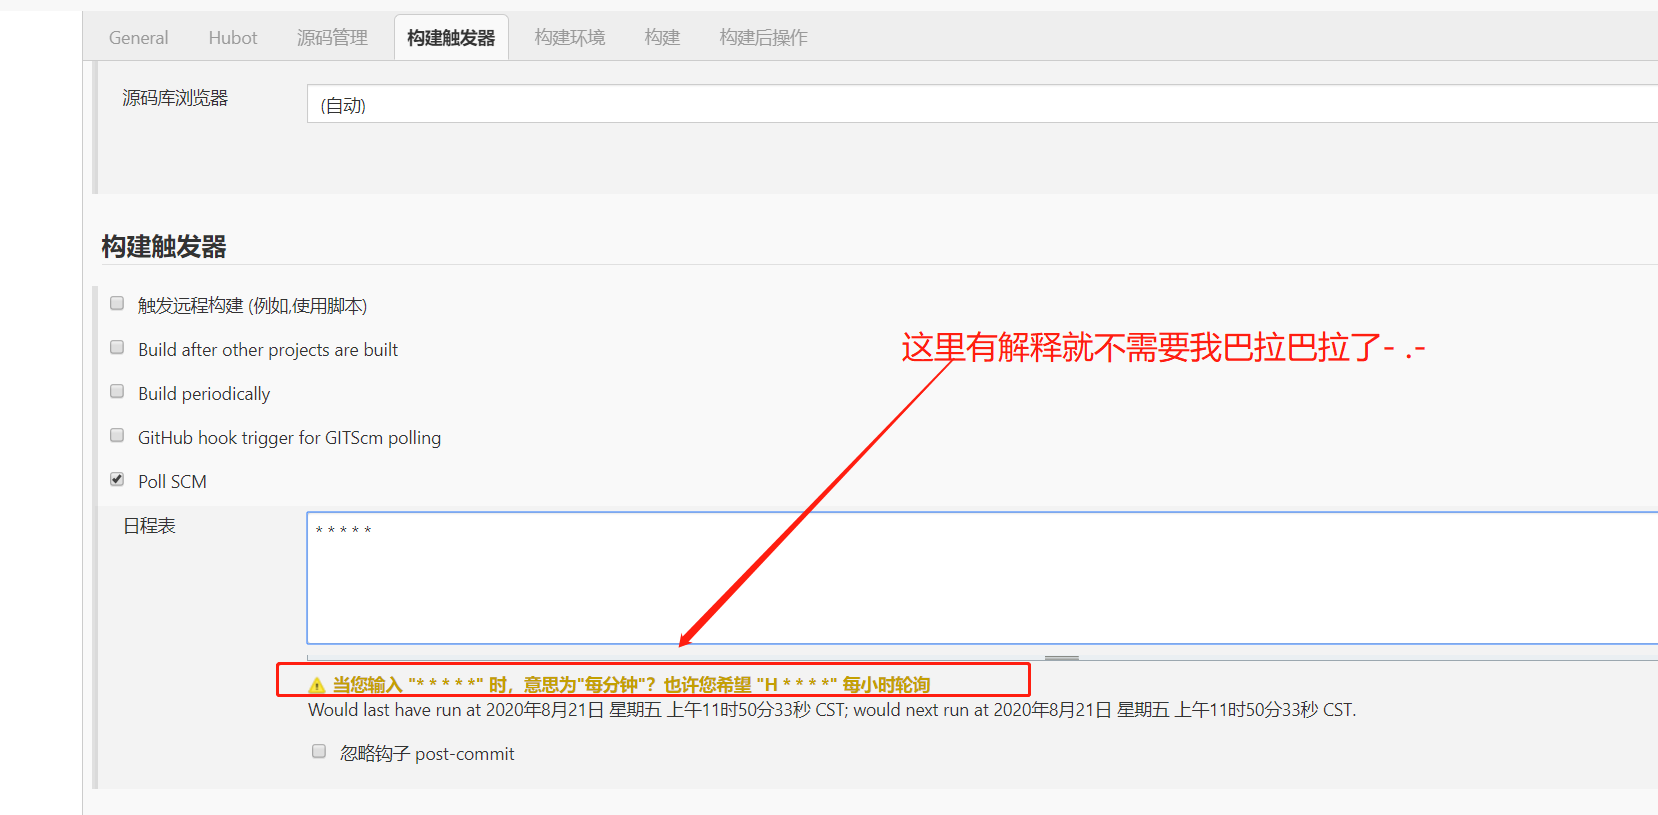Image resolution: width=1658 pixels, height=815 pixels.
Task: Click the 日程表 label
Action: click(x=149, y=526)
